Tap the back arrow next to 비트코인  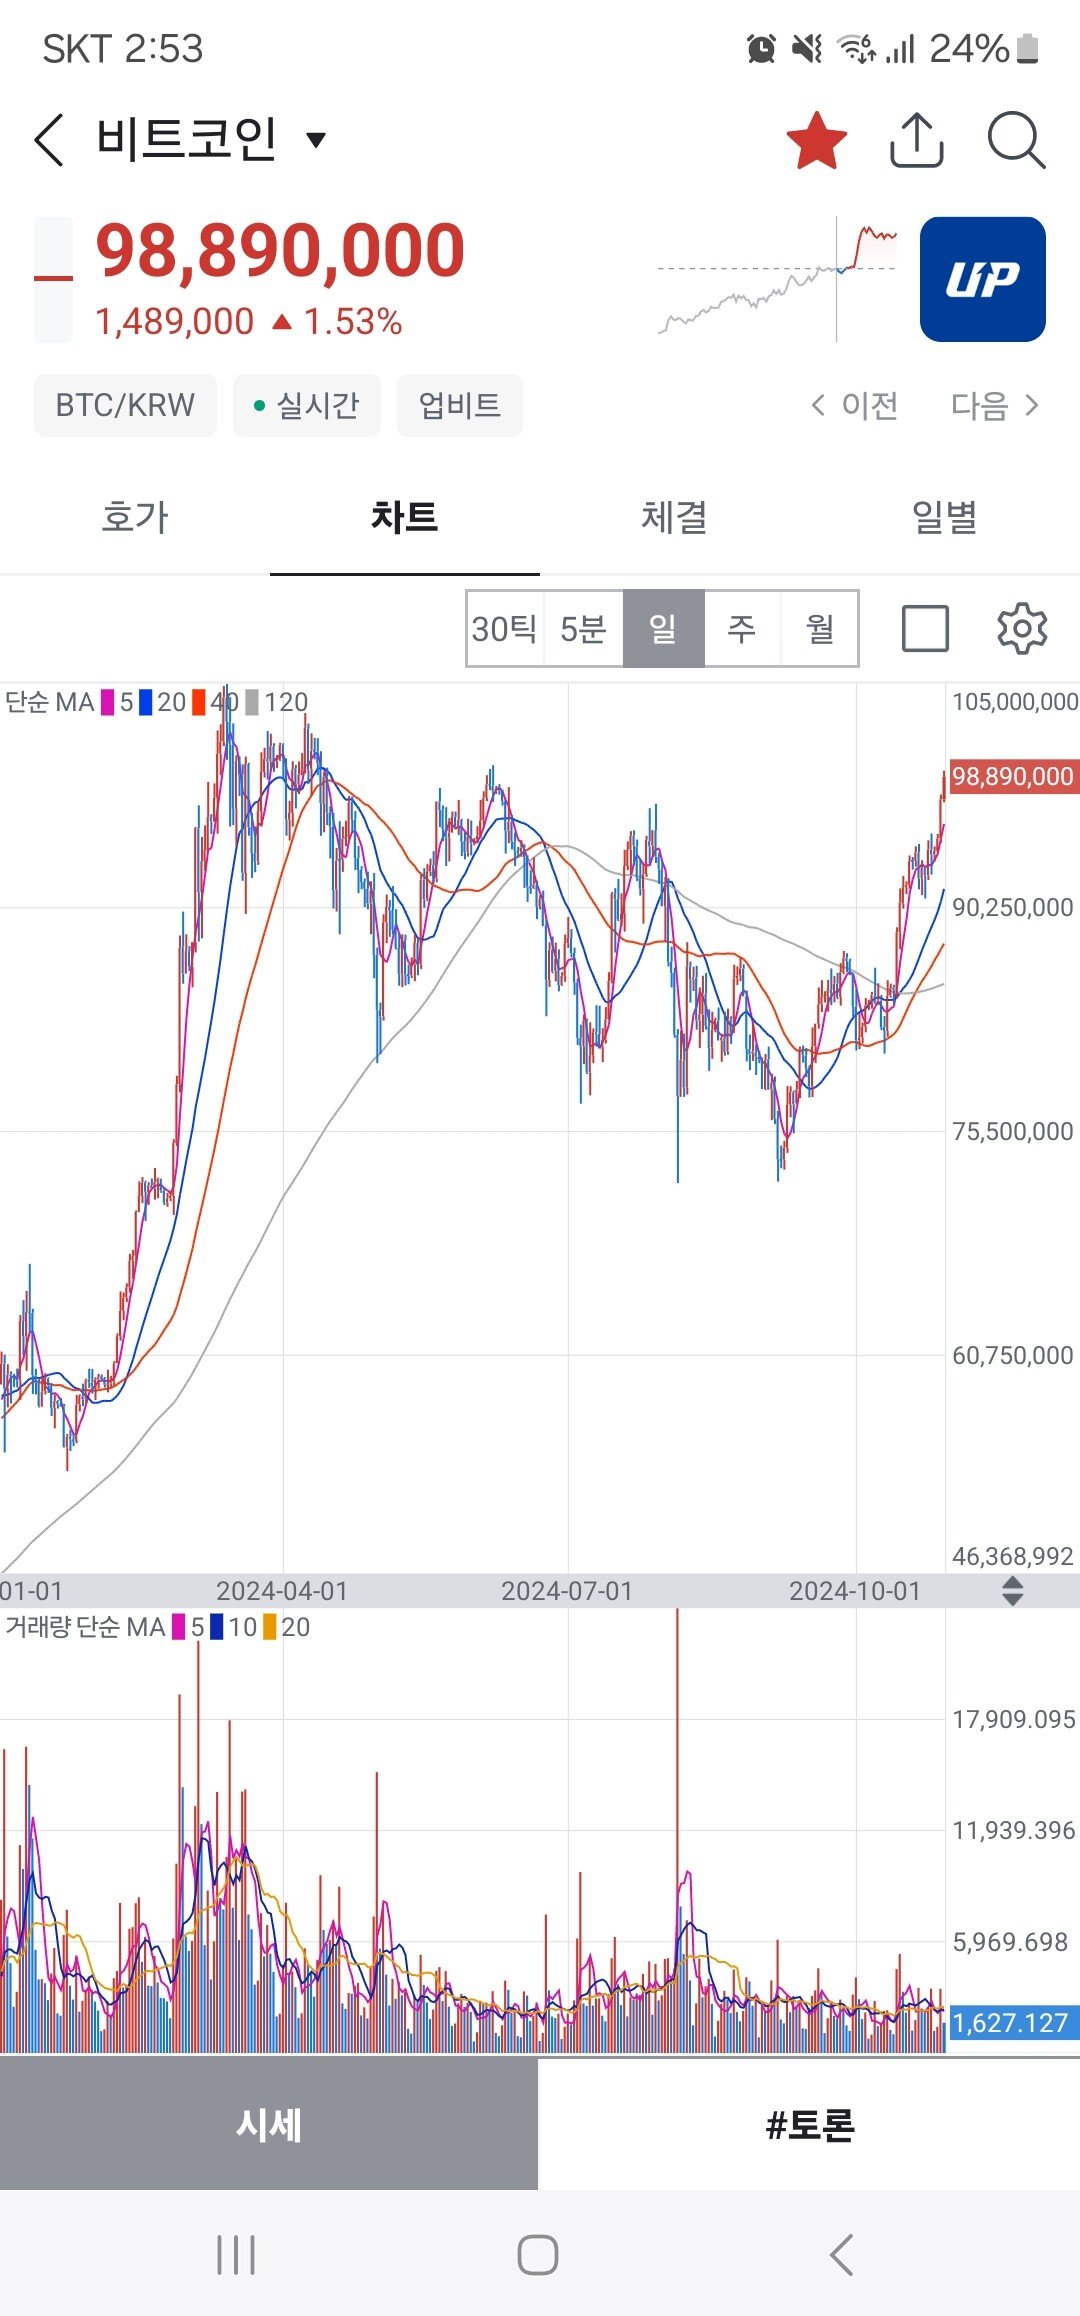[49, 139]
